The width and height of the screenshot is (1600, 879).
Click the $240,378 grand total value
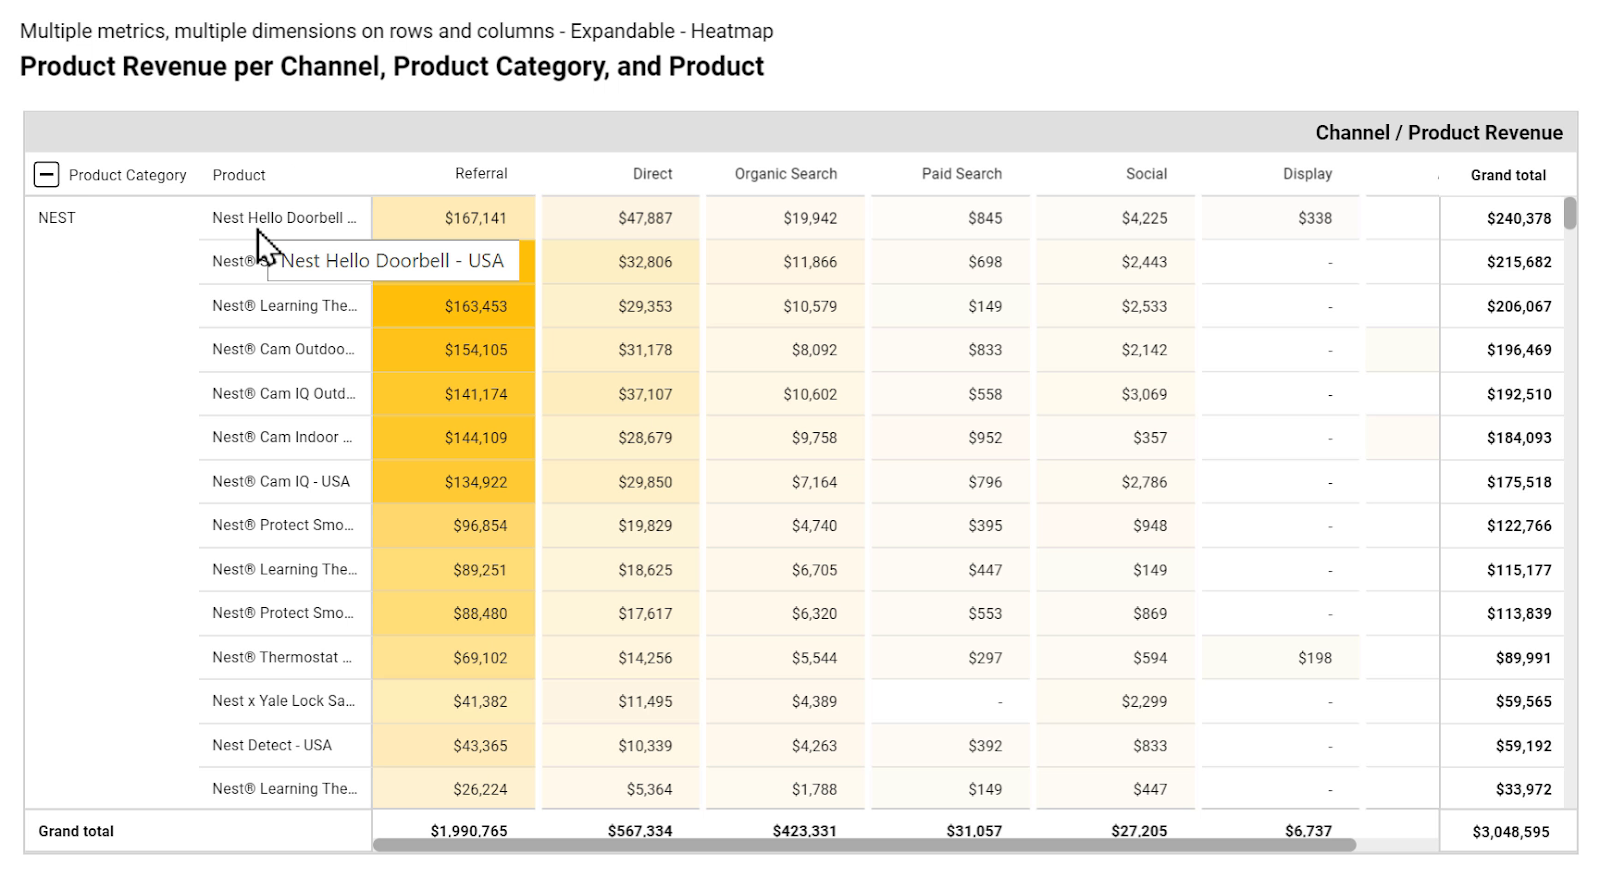[1519, 219]
